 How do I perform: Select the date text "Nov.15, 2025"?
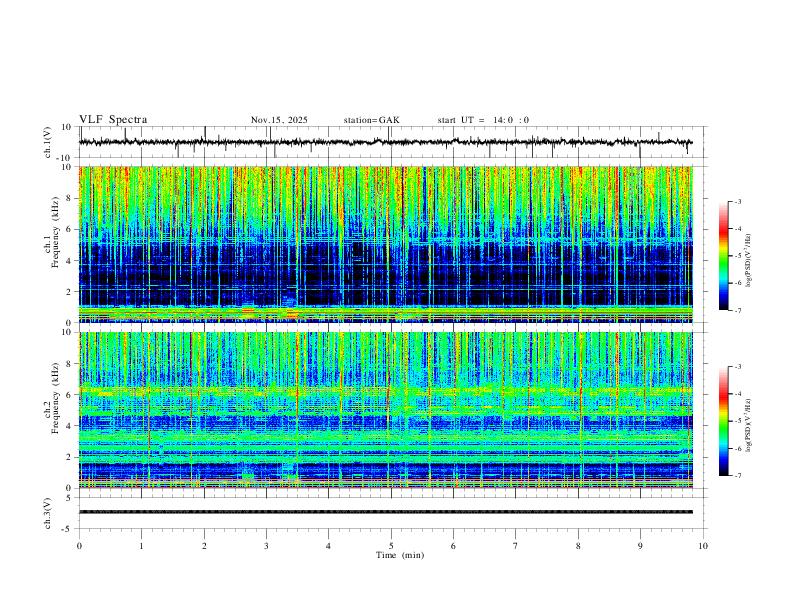279,120
